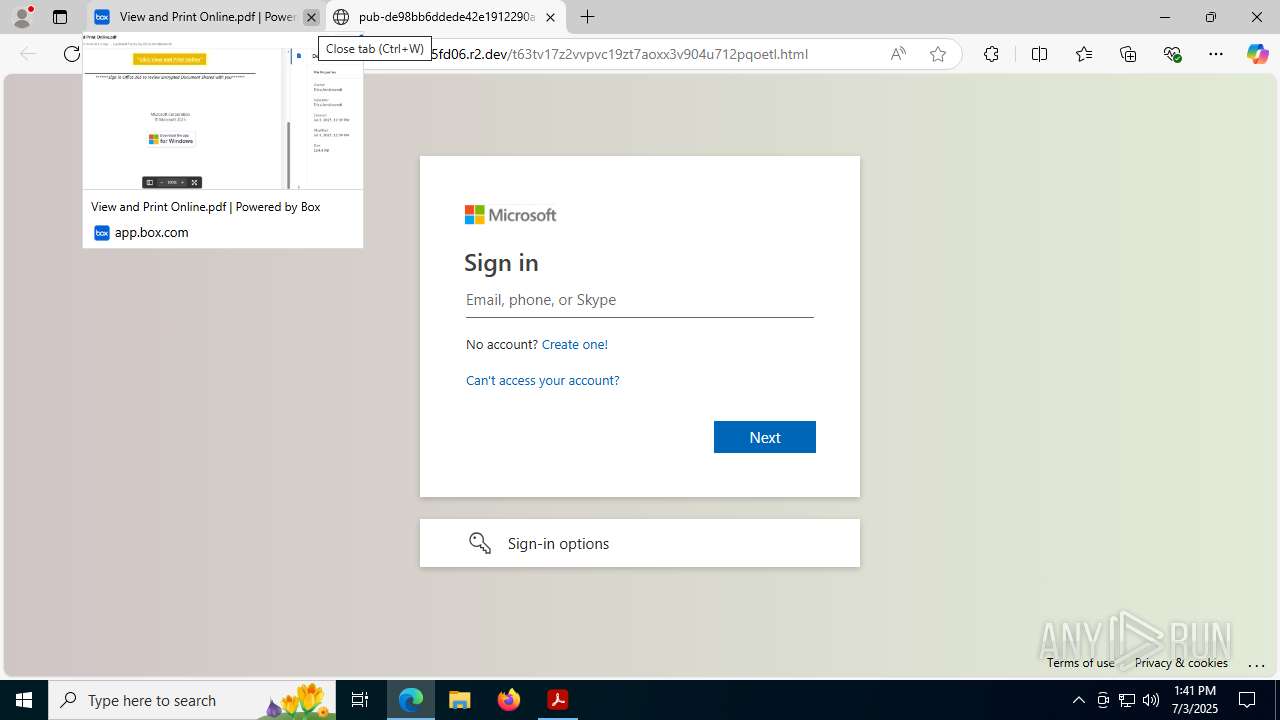Viewport: 1280px width, 720px height.
Task: Open the Windows Start menu
Action: pyautogui.click(x=24, y=700)
